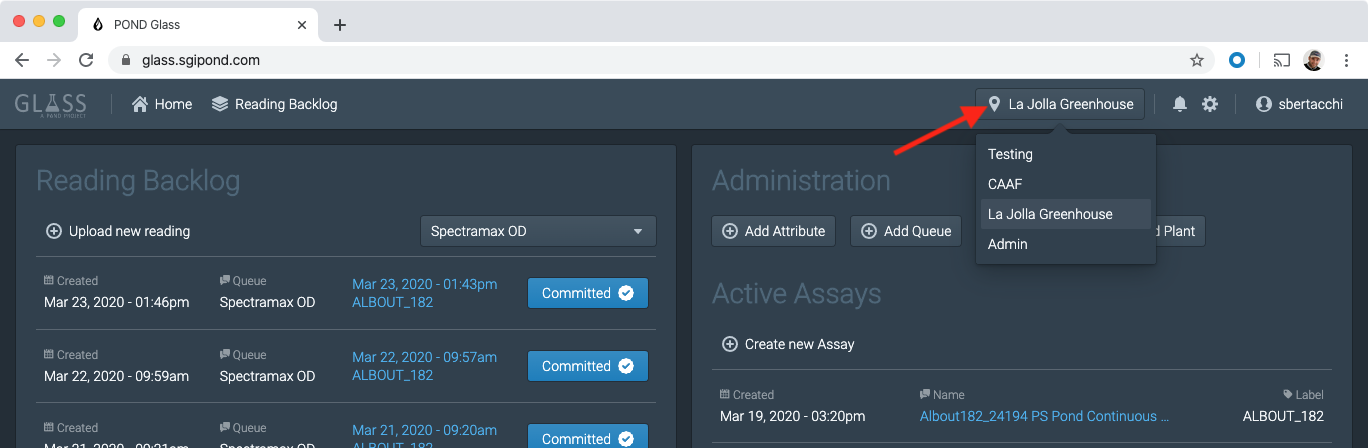Reload the page
This screenshot has height=448, width=1368.
tap(87, 60)
